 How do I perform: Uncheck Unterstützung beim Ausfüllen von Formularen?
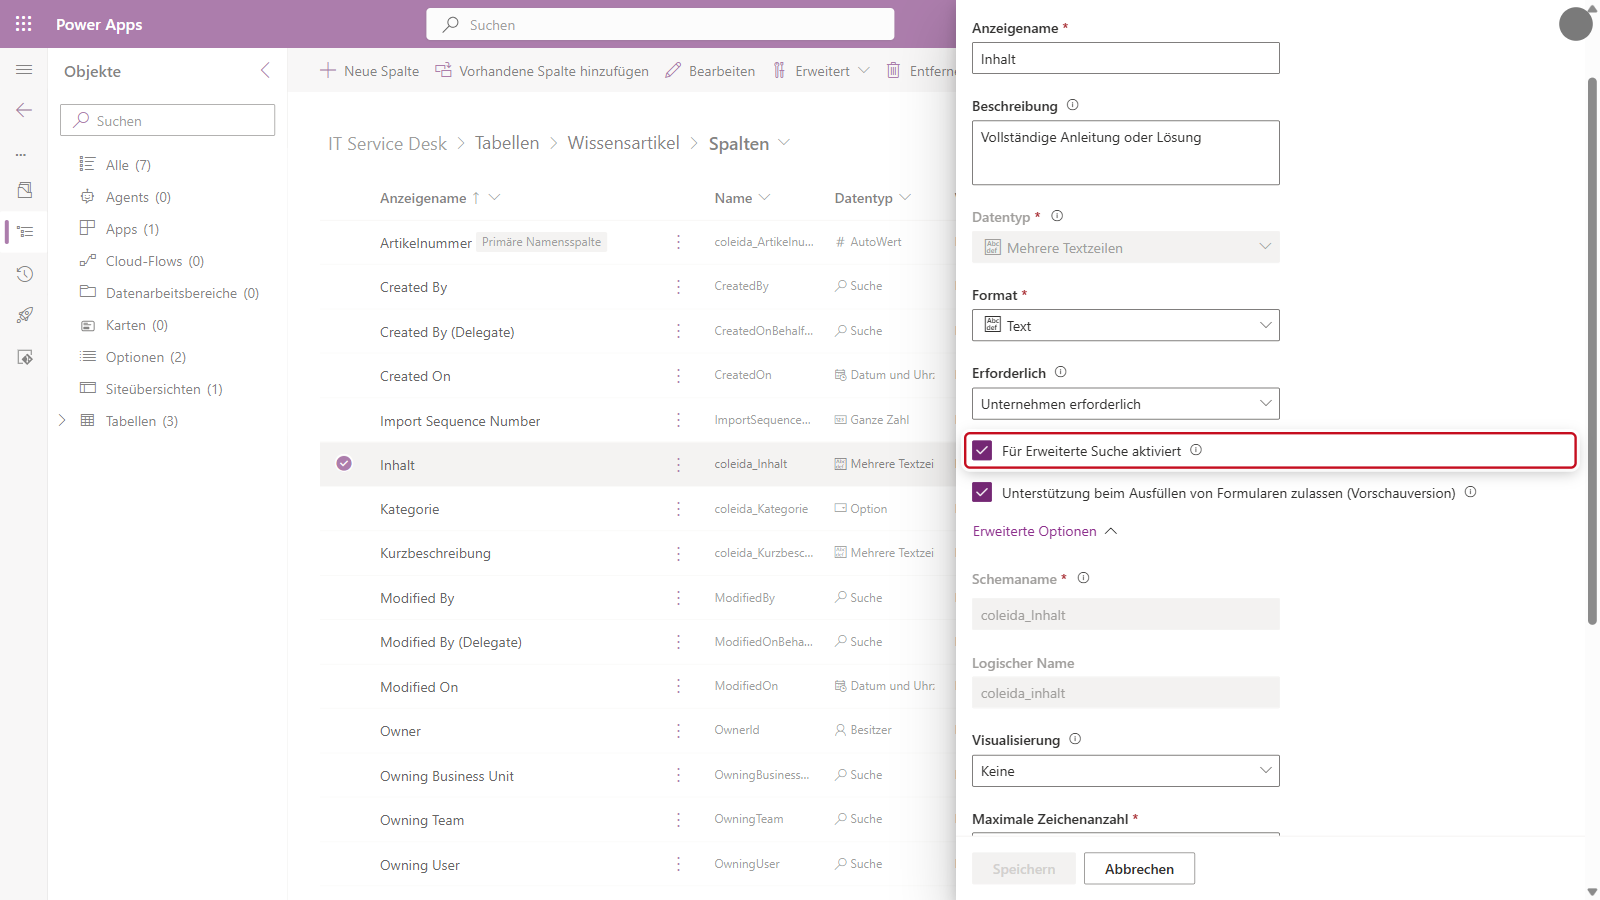[982, 492]
